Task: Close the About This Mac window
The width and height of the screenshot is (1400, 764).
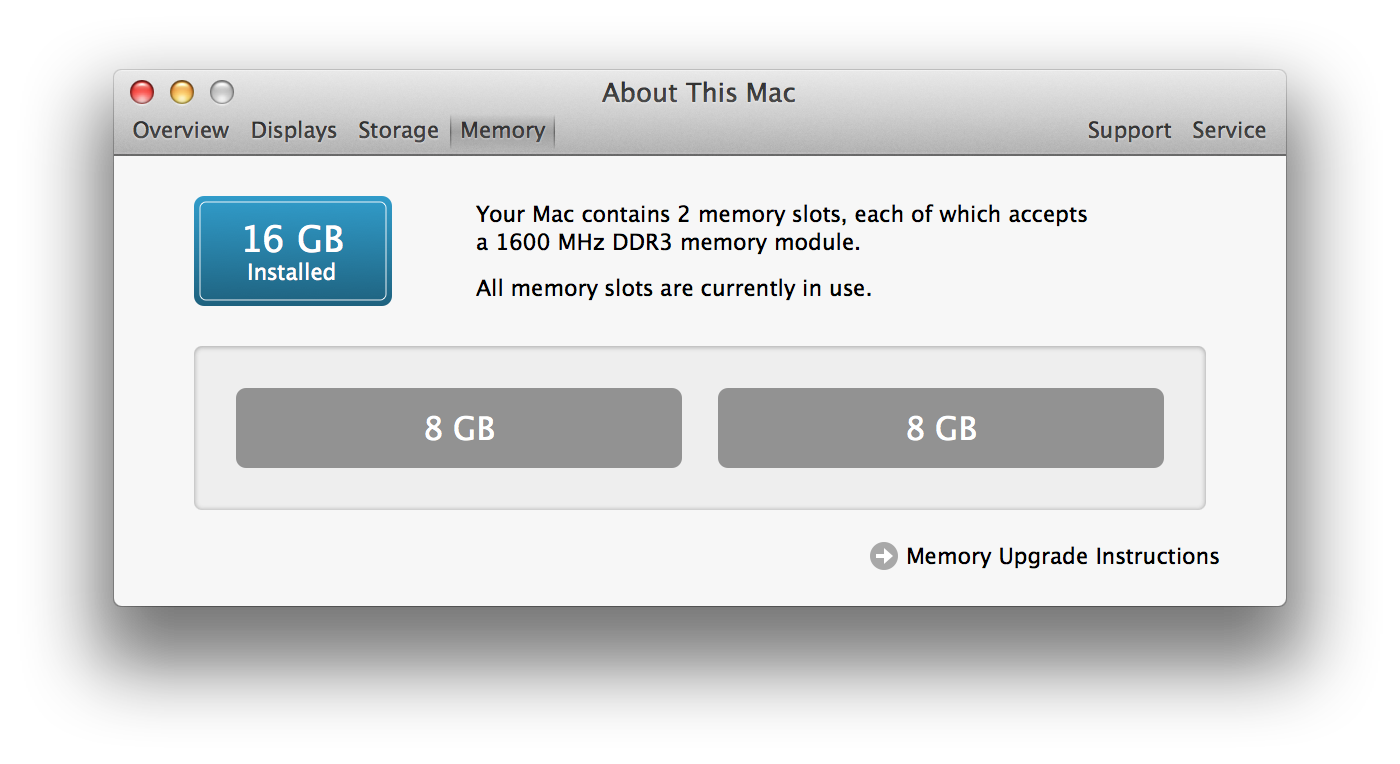Action: (142, 93)
